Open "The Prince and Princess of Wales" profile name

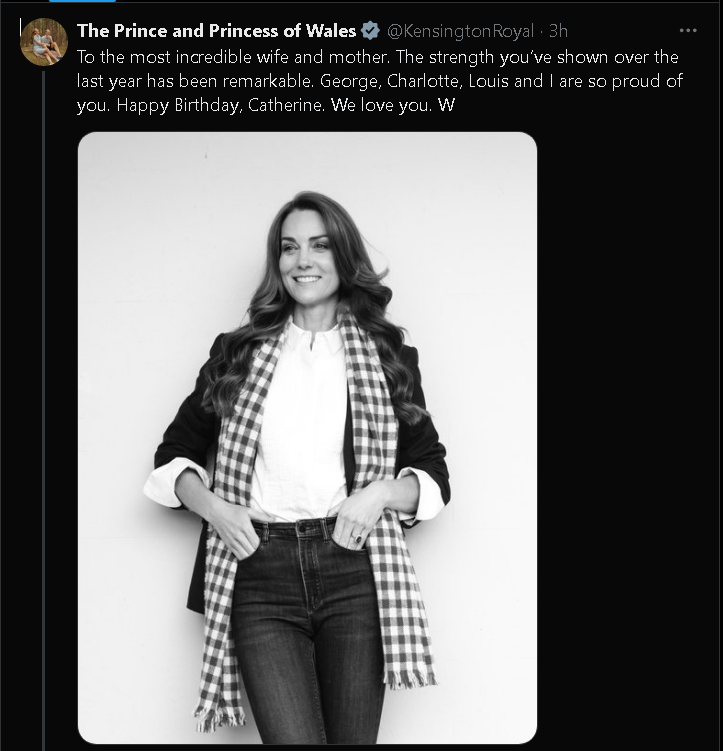(216, 31)
